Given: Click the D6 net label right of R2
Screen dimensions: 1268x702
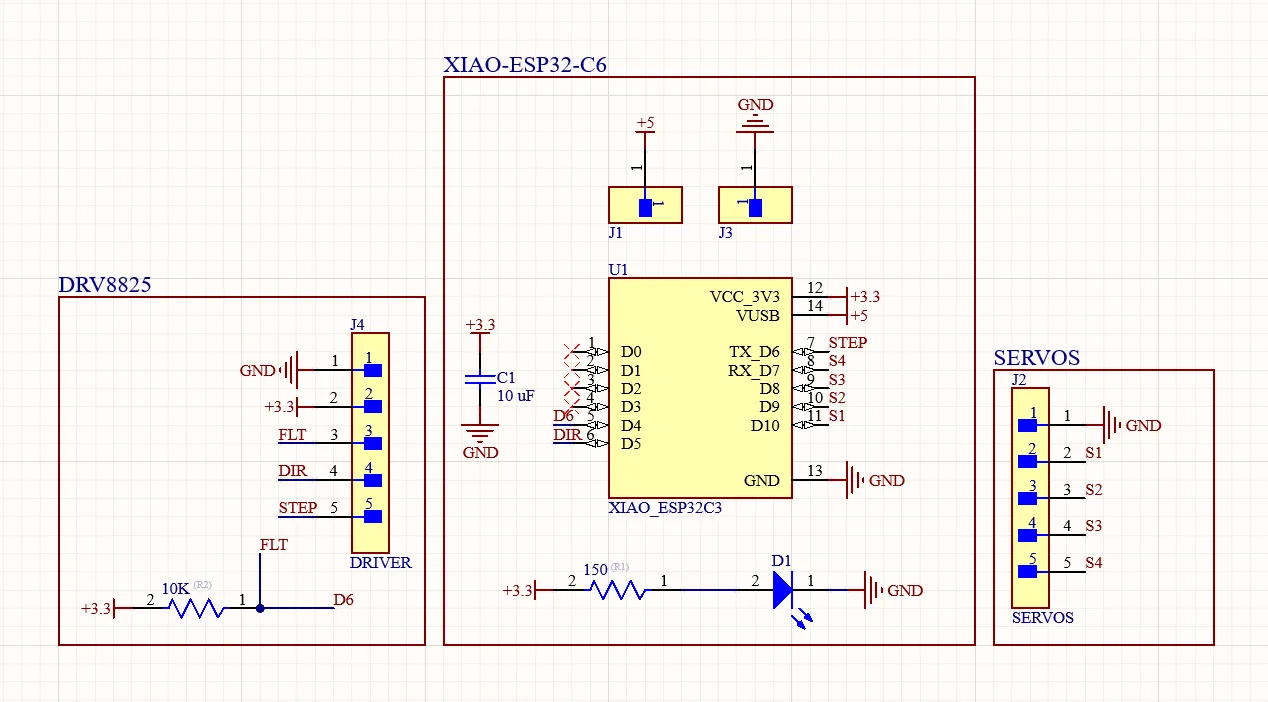Looking at the screenshot, I should pyautogui.click(x=344, y=600).
